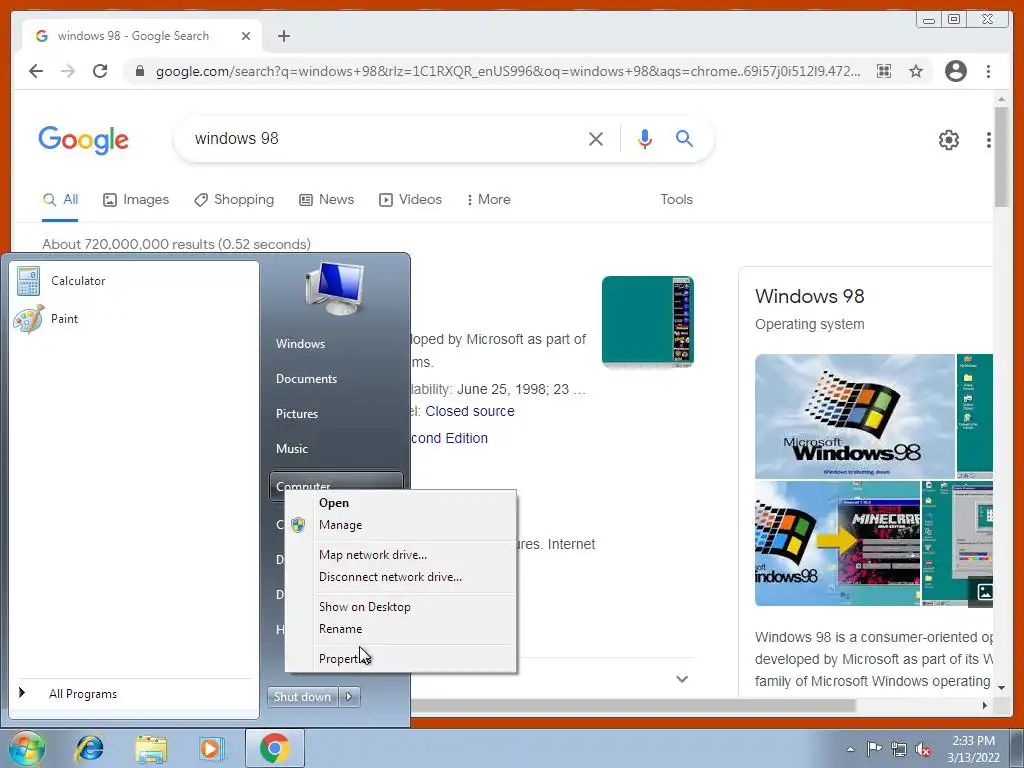Click the Shut down button
Viewport: 1024px width, 768px height.
point(302,697)
